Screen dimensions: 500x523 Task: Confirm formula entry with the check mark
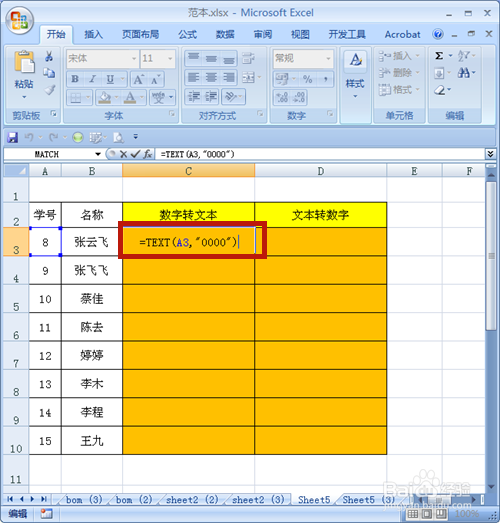click(135, 154)
